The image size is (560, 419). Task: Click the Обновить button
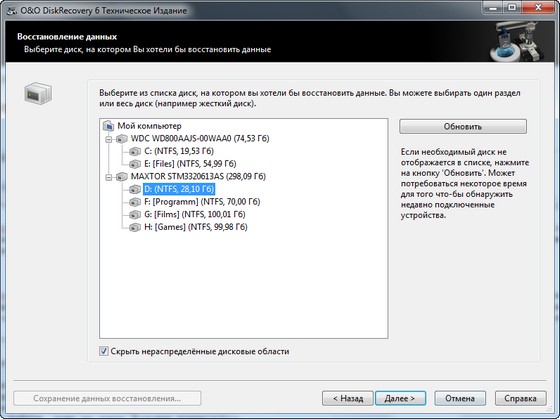[x=463, y=127]
